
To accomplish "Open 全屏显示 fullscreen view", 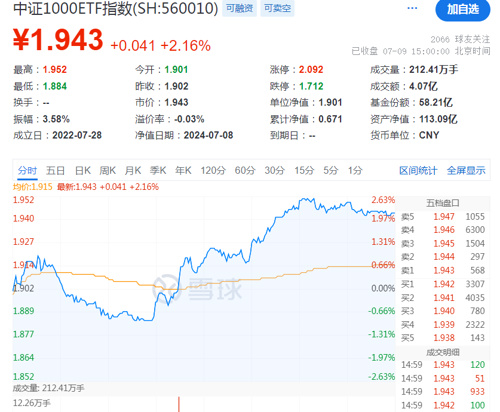I will 466,171.
